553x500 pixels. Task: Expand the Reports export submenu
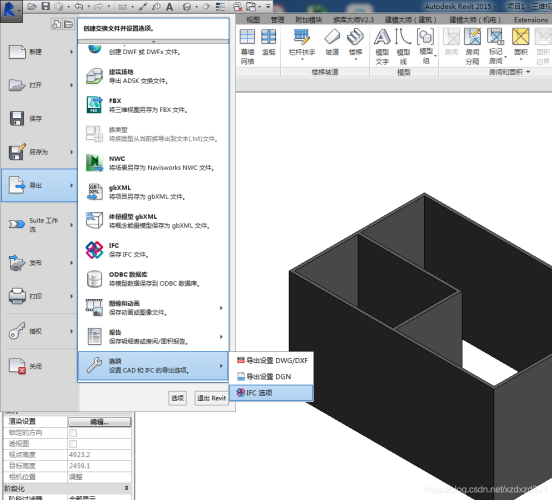(221, 337)
